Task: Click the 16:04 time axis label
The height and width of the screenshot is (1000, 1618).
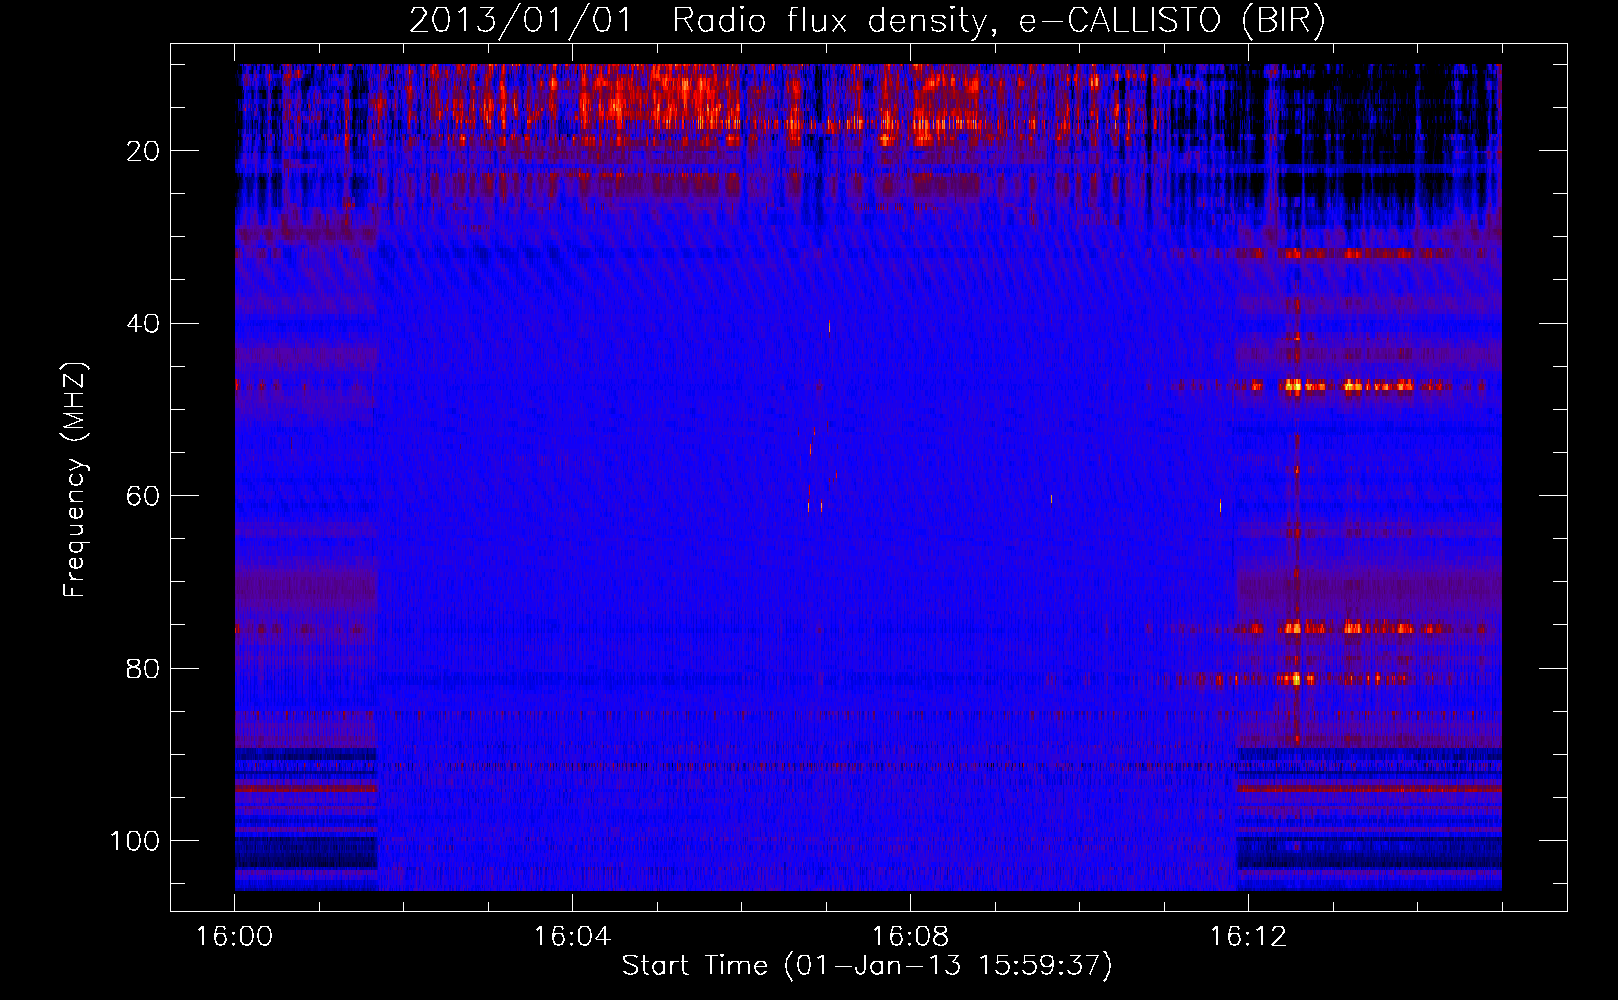Action: pos(572,936)
